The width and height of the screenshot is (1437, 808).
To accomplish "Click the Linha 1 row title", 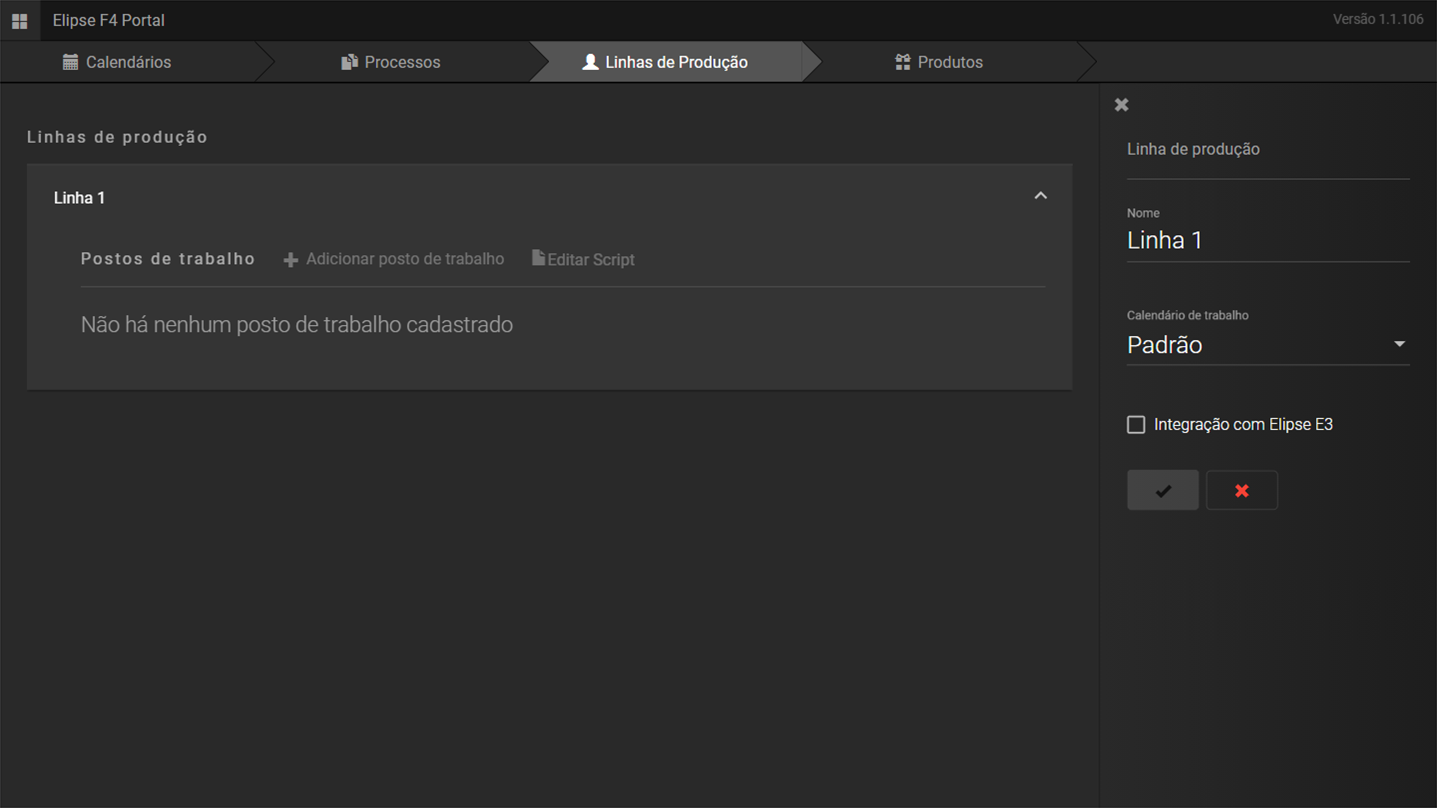I will 79,198.
